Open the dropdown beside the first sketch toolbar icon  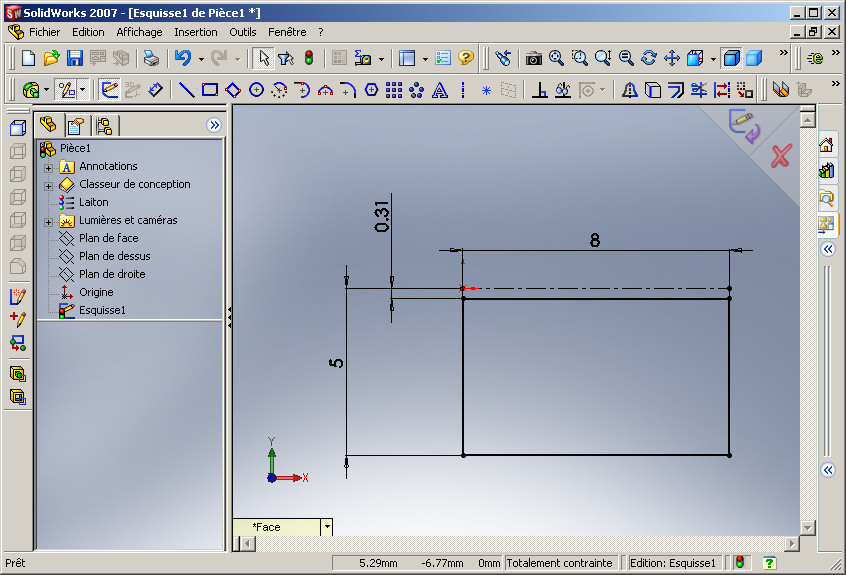coord(46,90)
